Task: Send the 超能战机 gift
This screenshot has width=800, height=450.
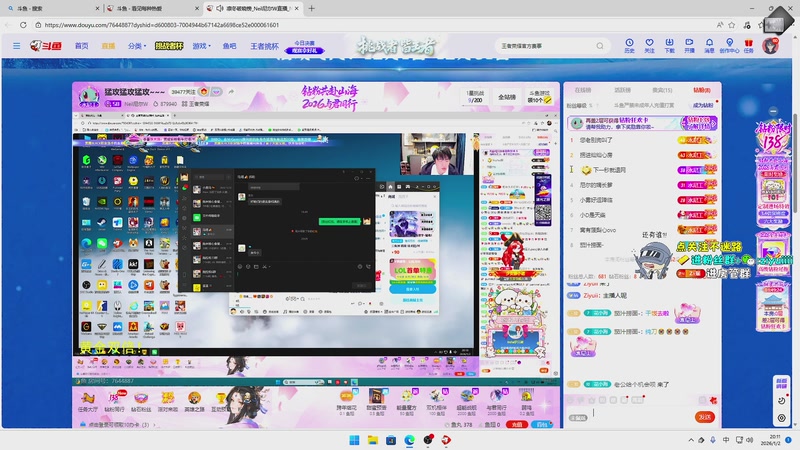Action: tap(466, 403)
